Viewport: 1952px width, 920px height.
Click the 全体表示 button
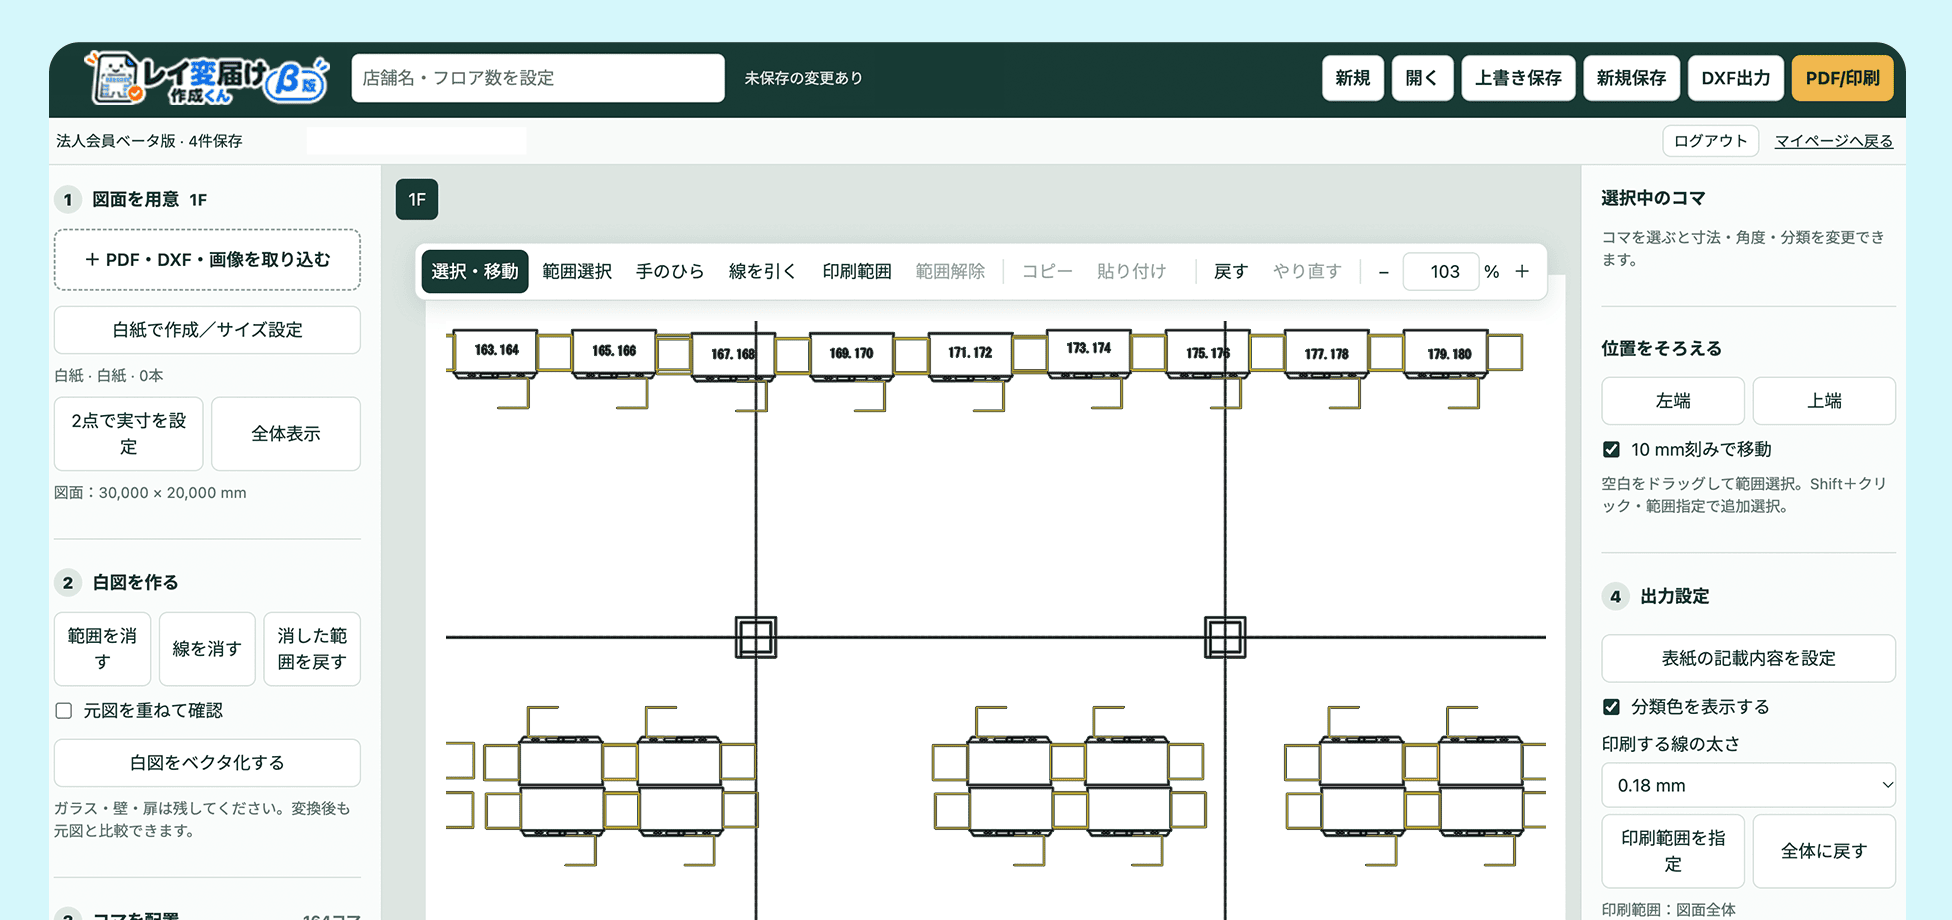pyautogui.click(x=286, y=434)
